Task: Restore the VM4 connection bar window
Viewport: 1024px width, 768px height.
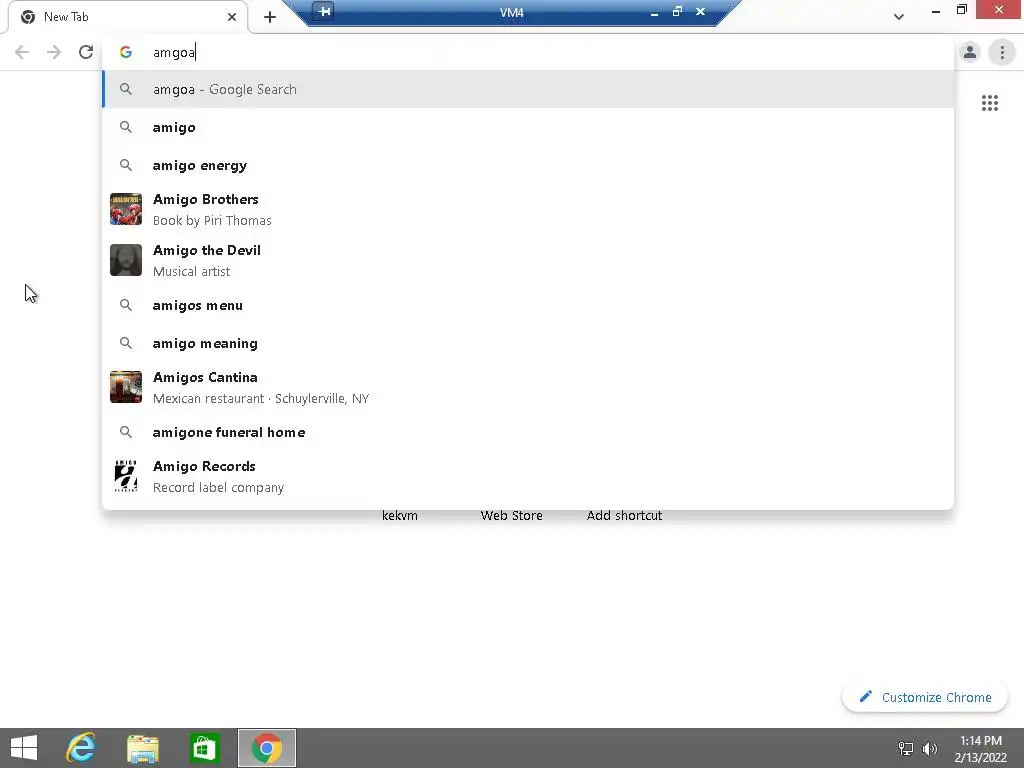Action: 677,11
